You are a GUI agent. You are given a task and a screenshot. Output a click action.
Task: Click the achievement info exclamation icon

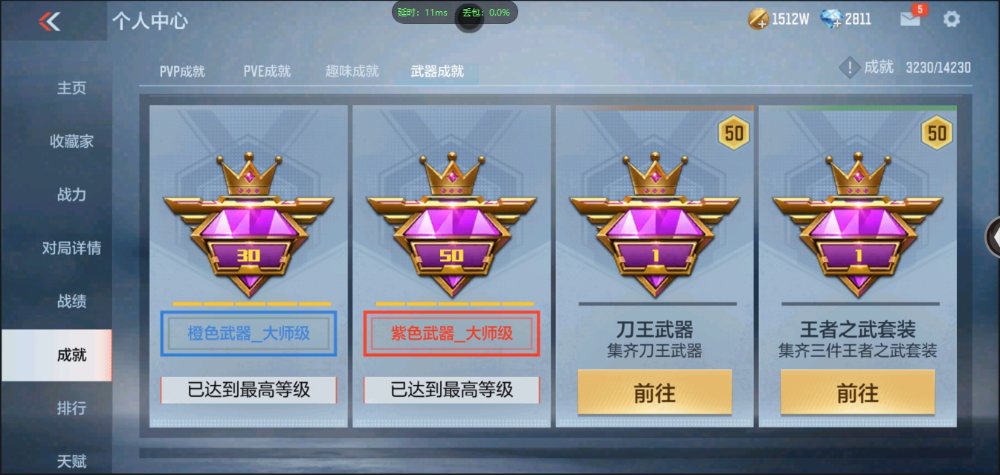[849, 68]
